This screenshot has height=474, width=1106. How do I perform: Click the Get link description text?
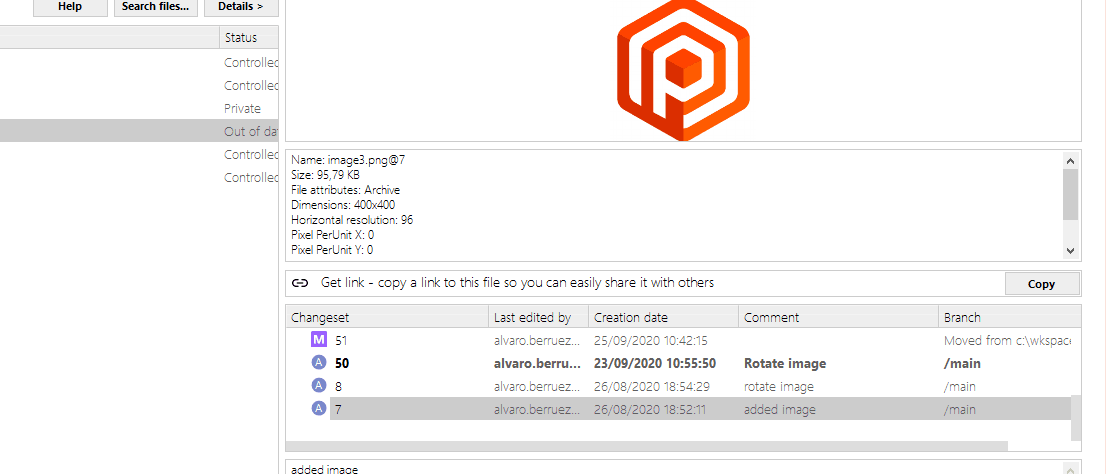click(517, 283)
